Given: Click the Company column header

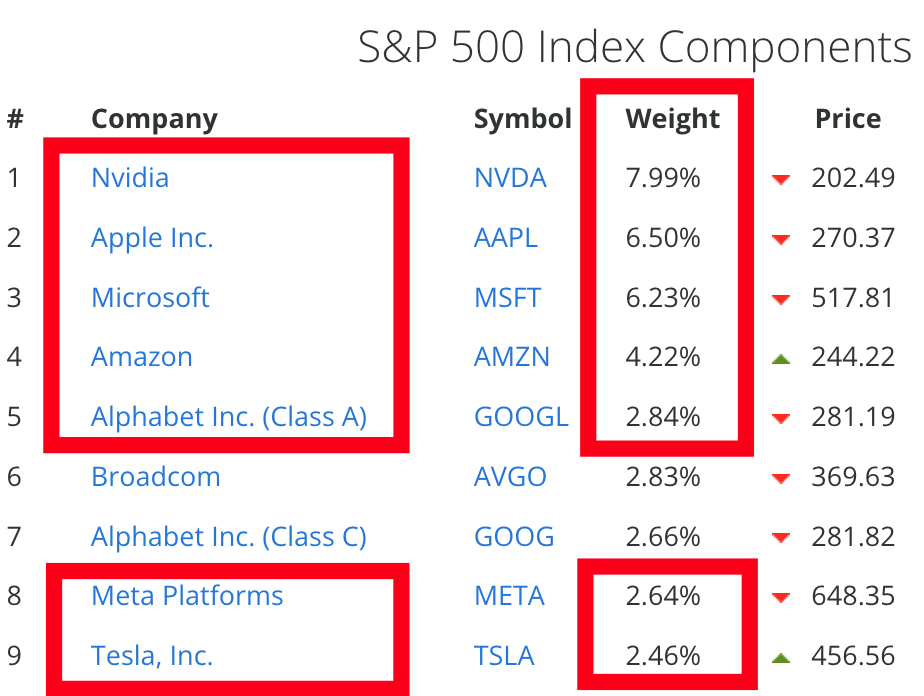Looking at the screenshot, I should 154,119.
